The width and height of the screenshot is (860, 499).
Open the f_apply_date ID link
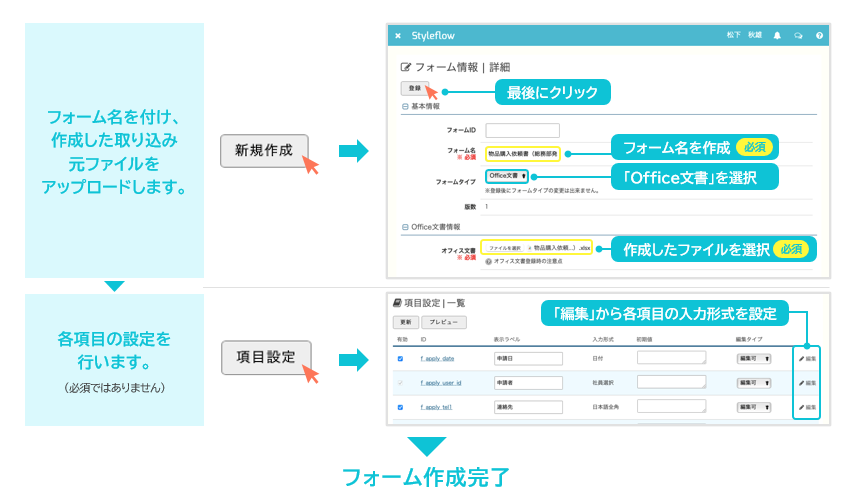point(437,359)
